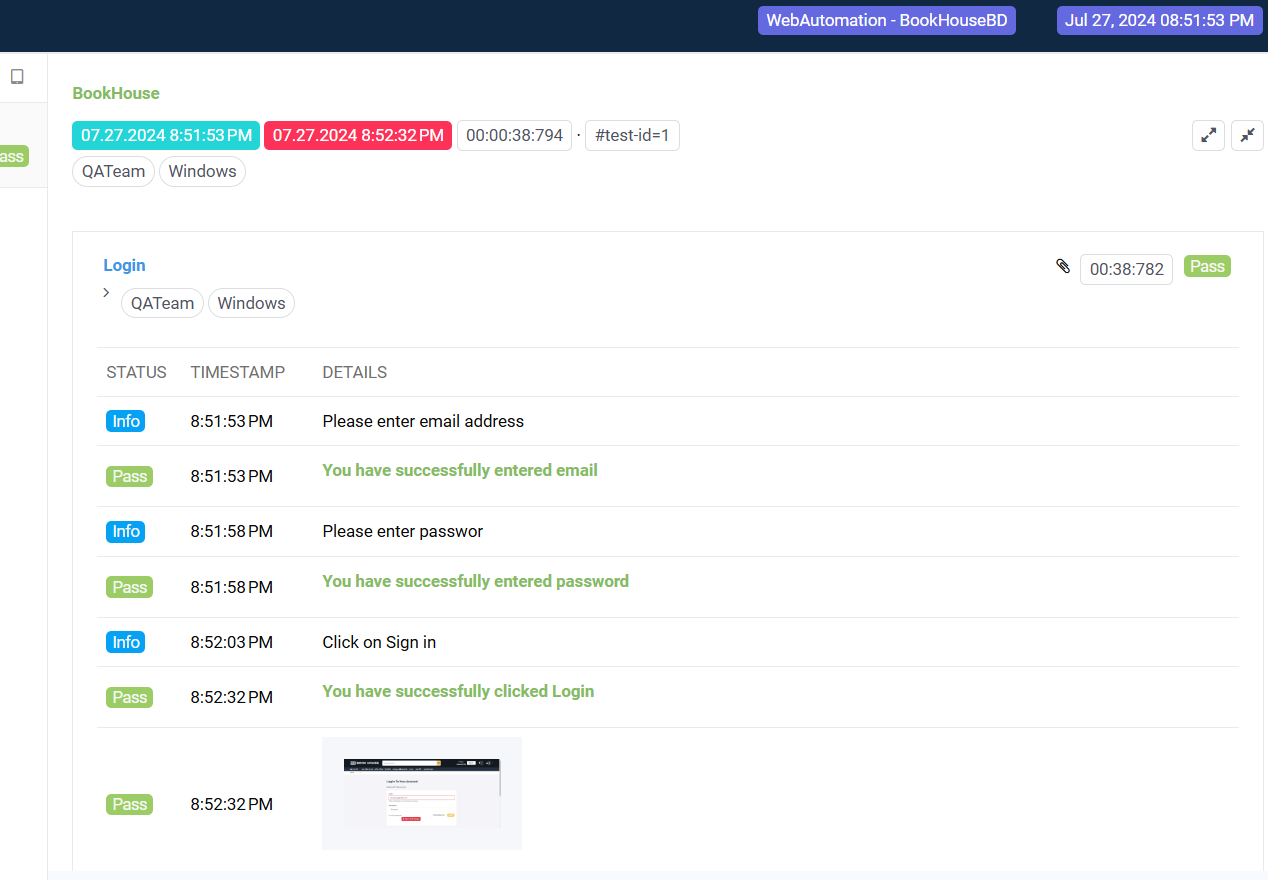Expand the Login node chevron

click(106, 293)
